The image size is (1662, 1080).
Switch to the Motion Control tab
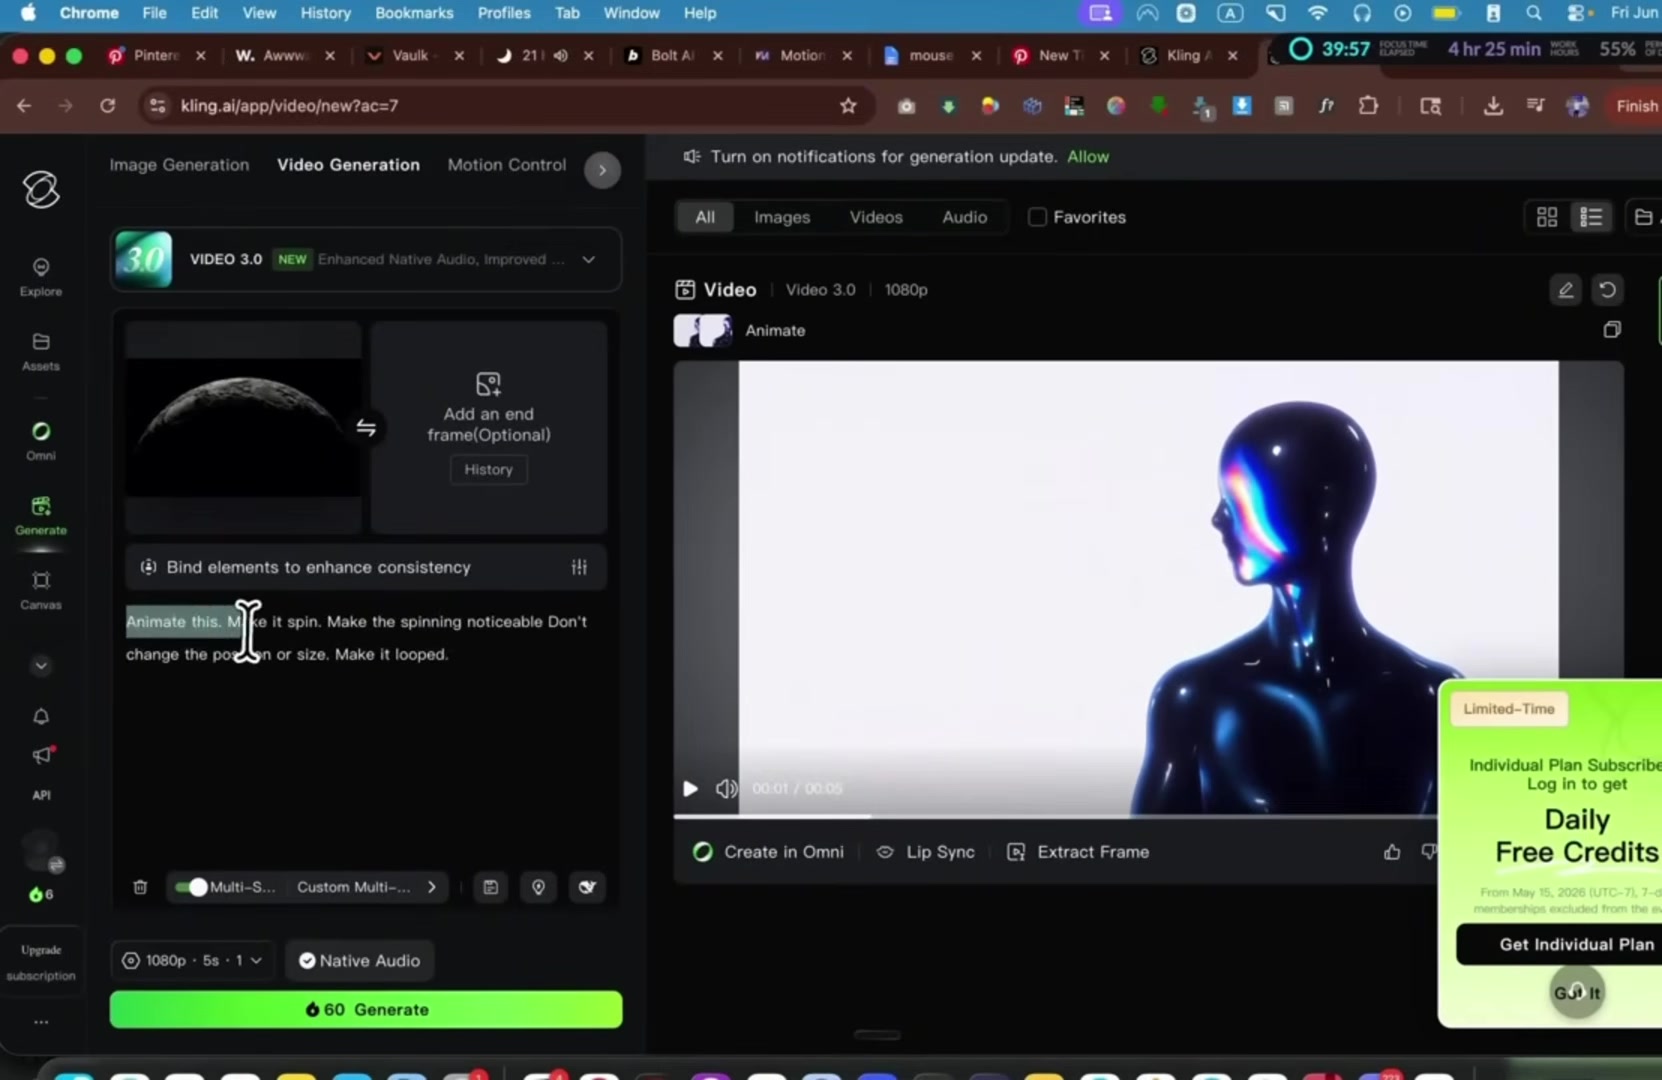(507, 165)
